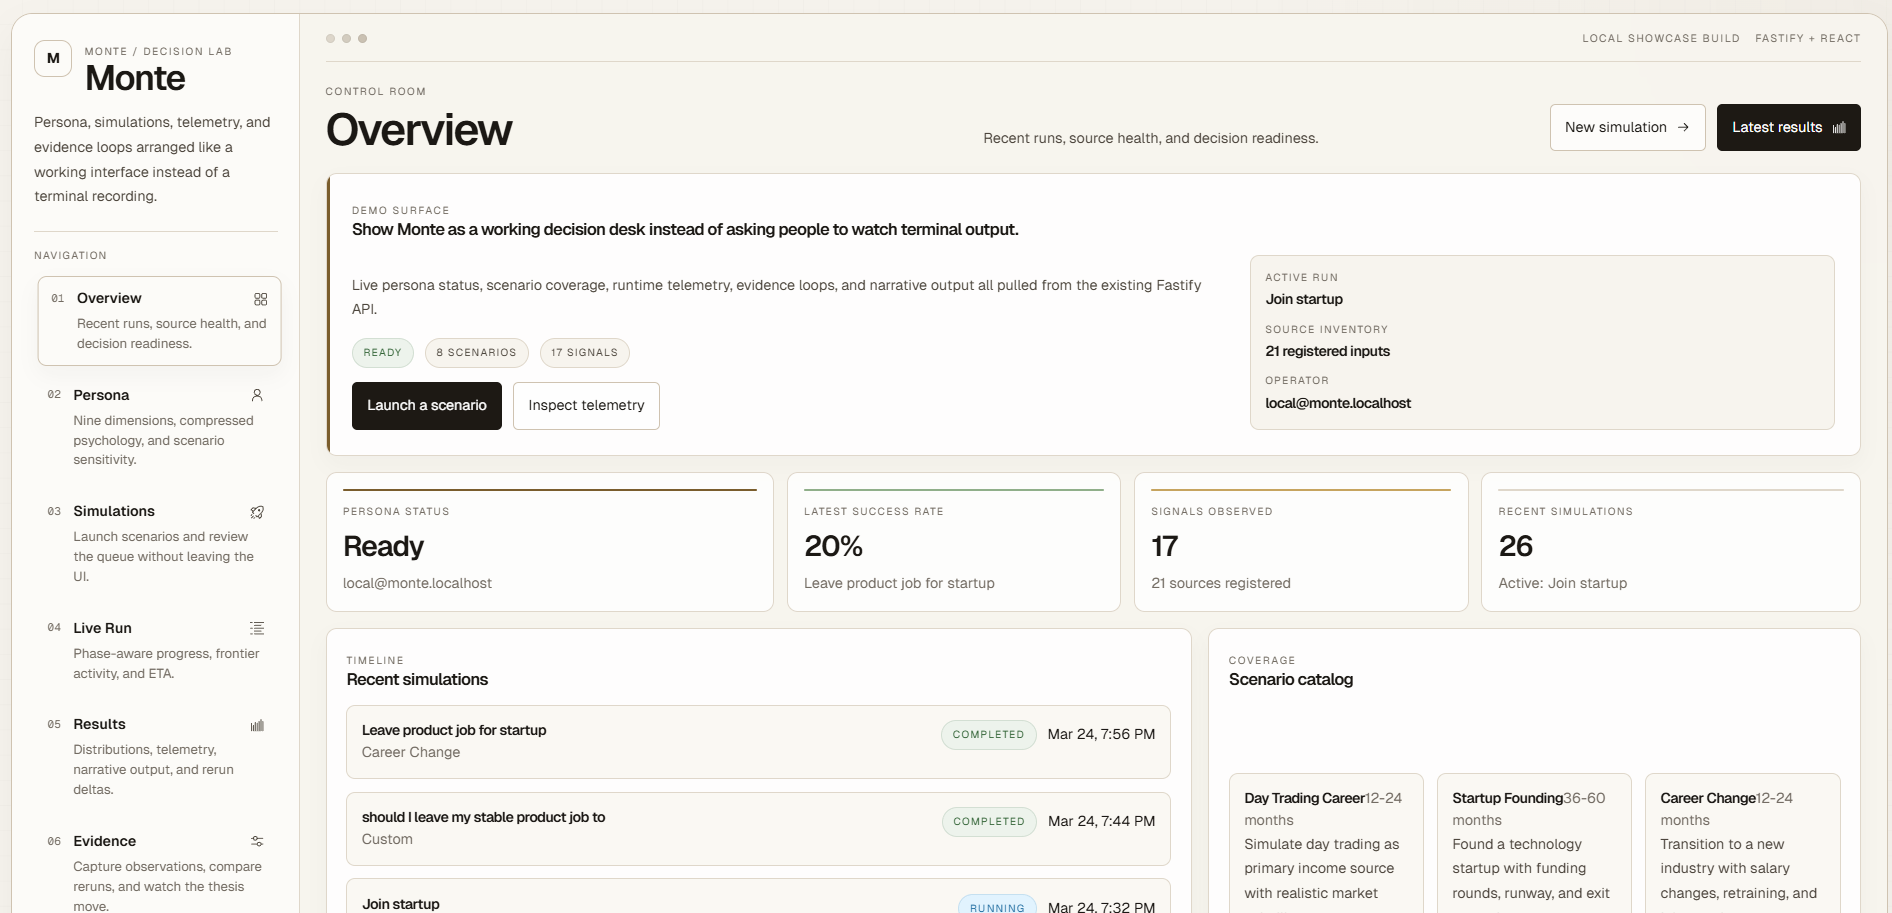Click the 'Scenario catalog' heading
This screenshot has height=913, width=1892.
click(x=1291, y=680)
